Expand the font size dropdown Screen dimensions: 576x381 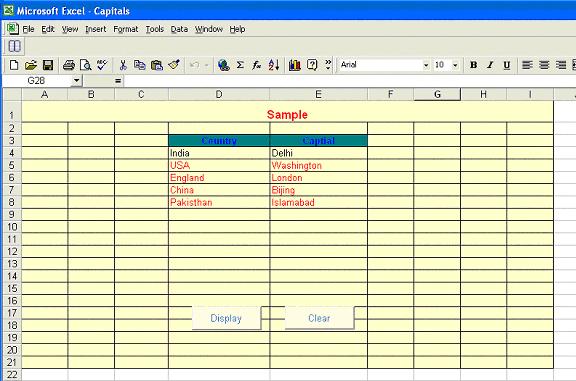coord(455,65)
